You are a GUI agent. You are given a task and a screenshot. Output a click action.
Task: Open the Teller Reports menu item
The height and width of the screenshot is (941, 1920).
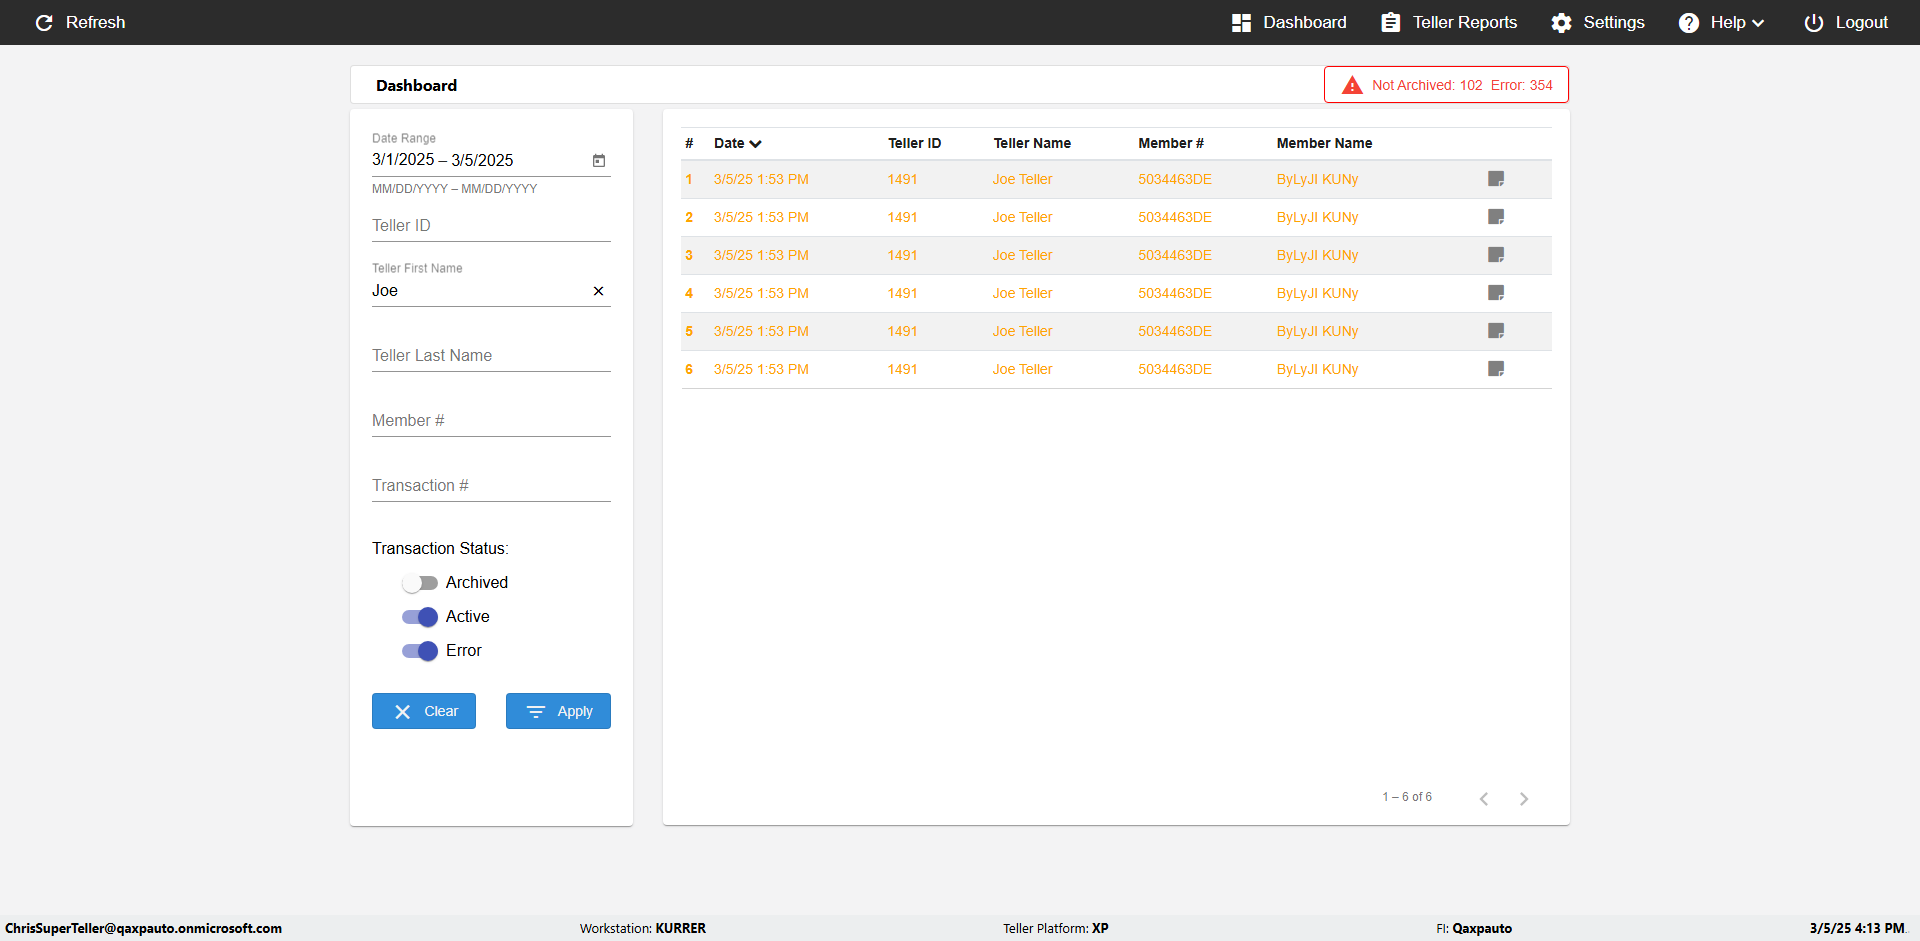click(1449, 22)
